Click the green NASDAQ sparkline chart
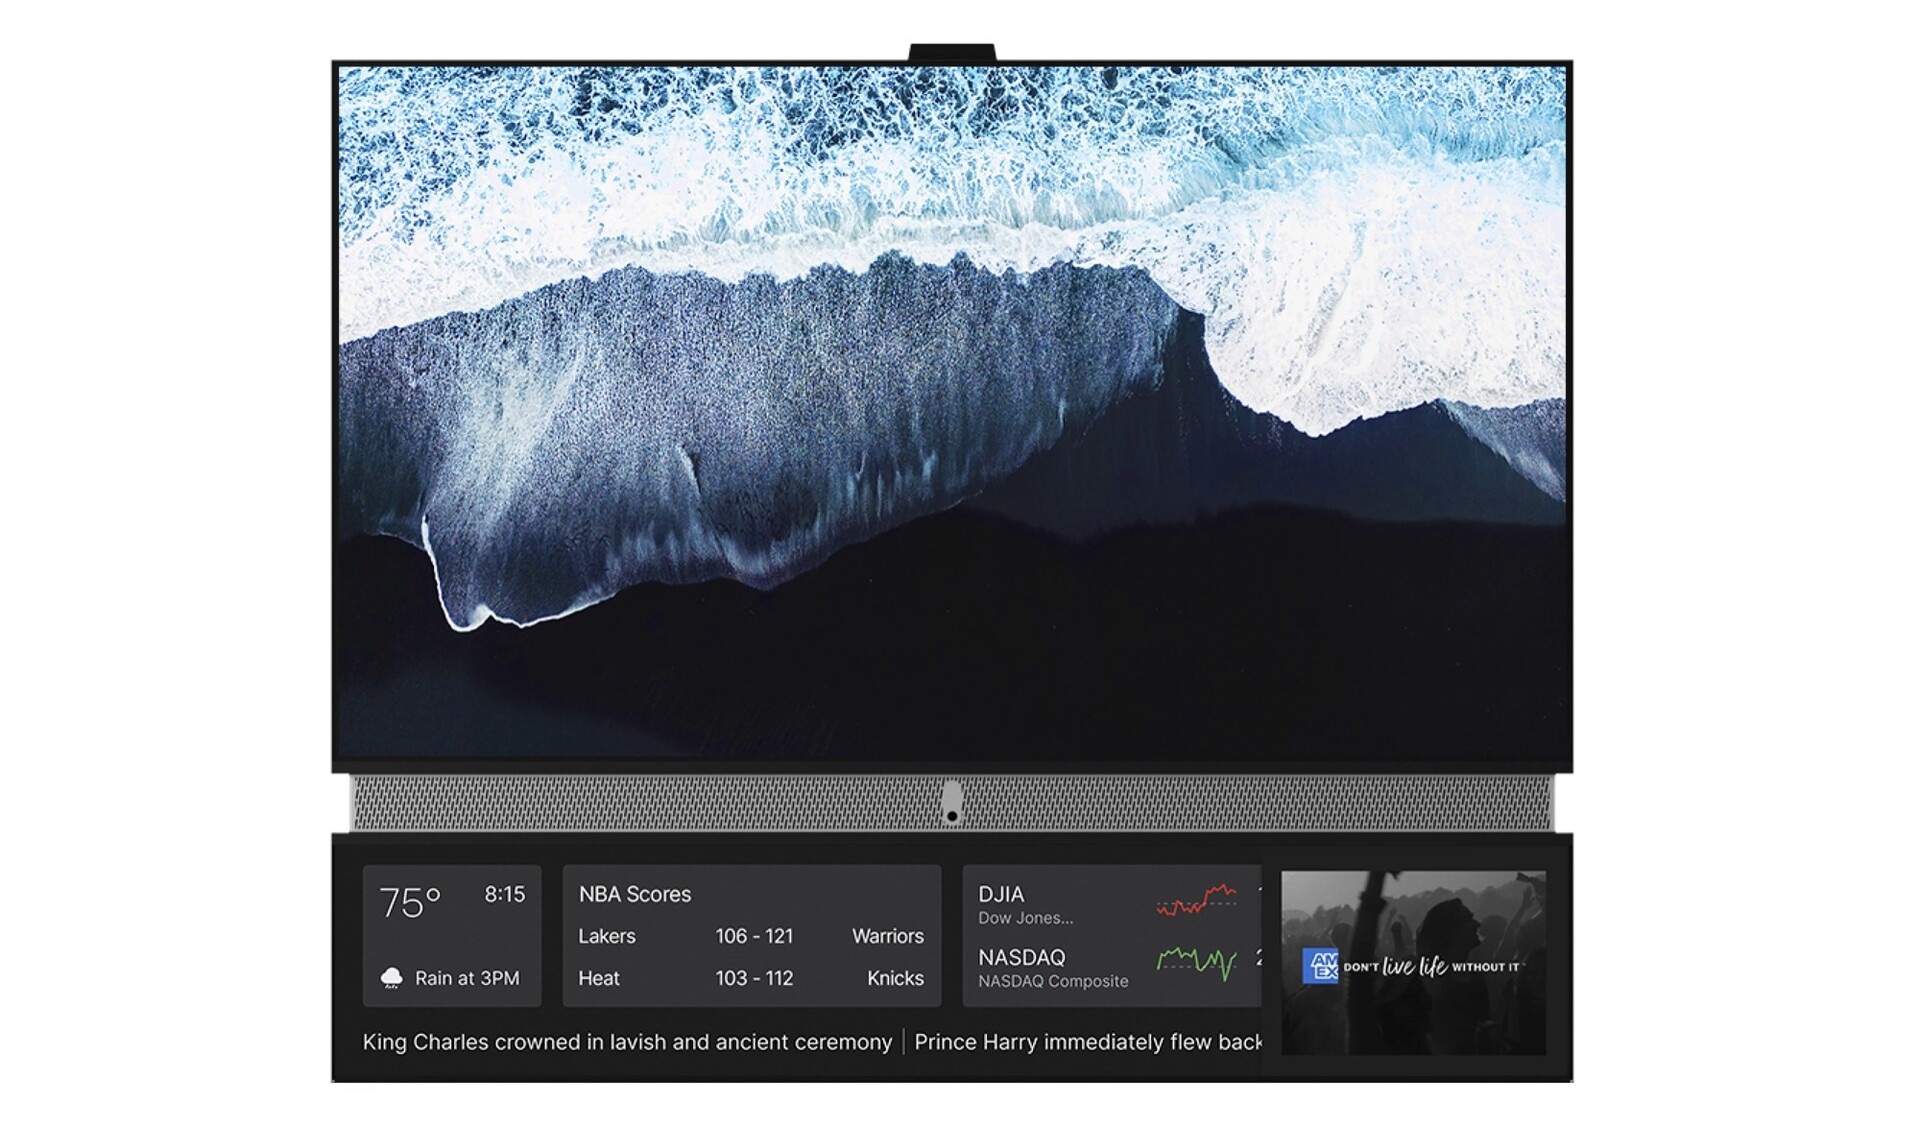 [x=1197, y=962]
